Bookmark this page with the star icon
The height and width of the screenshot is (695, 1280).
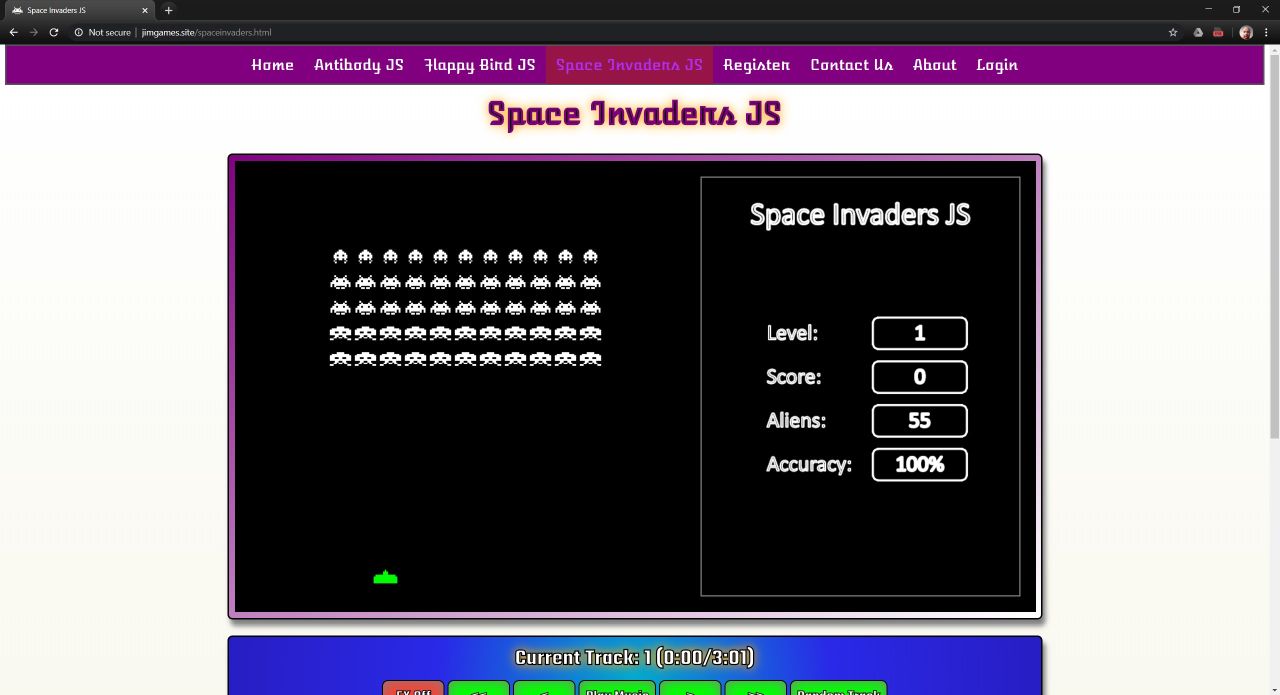click(x=1173, y=32)
